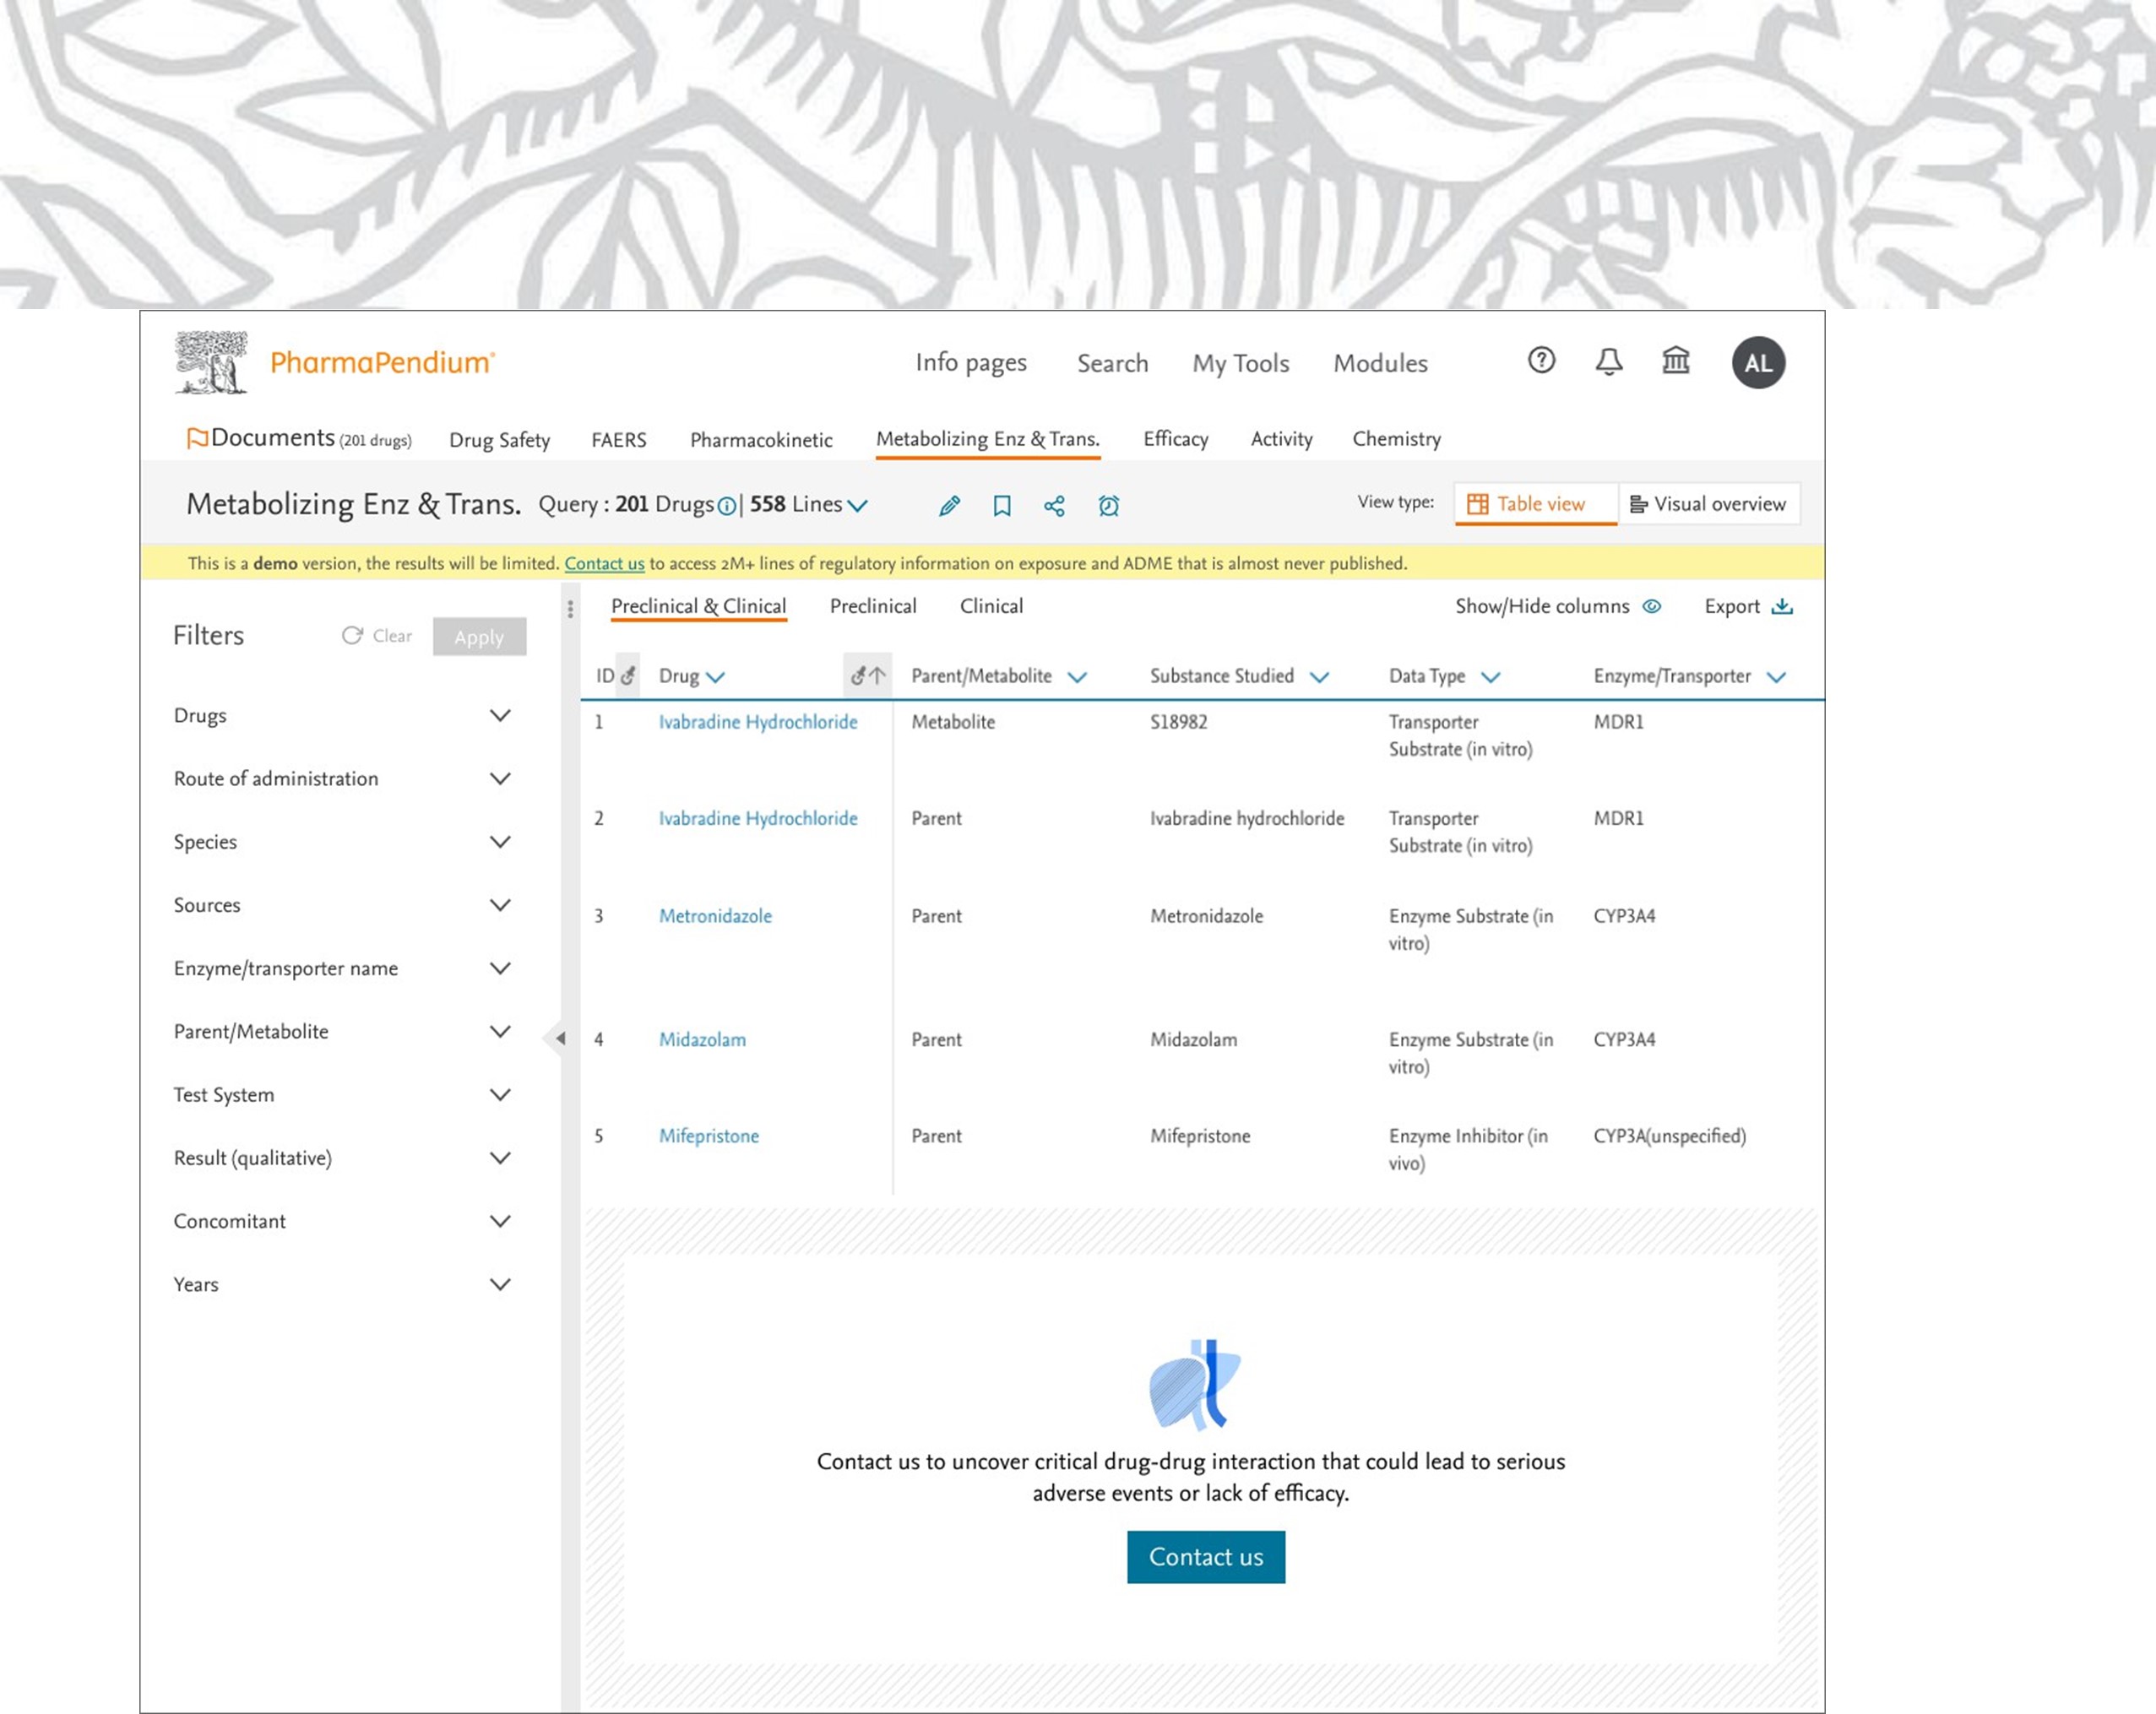2156x1714 pixels.
Task: Switch to Chemistry tab
Action: point(1396,439)
